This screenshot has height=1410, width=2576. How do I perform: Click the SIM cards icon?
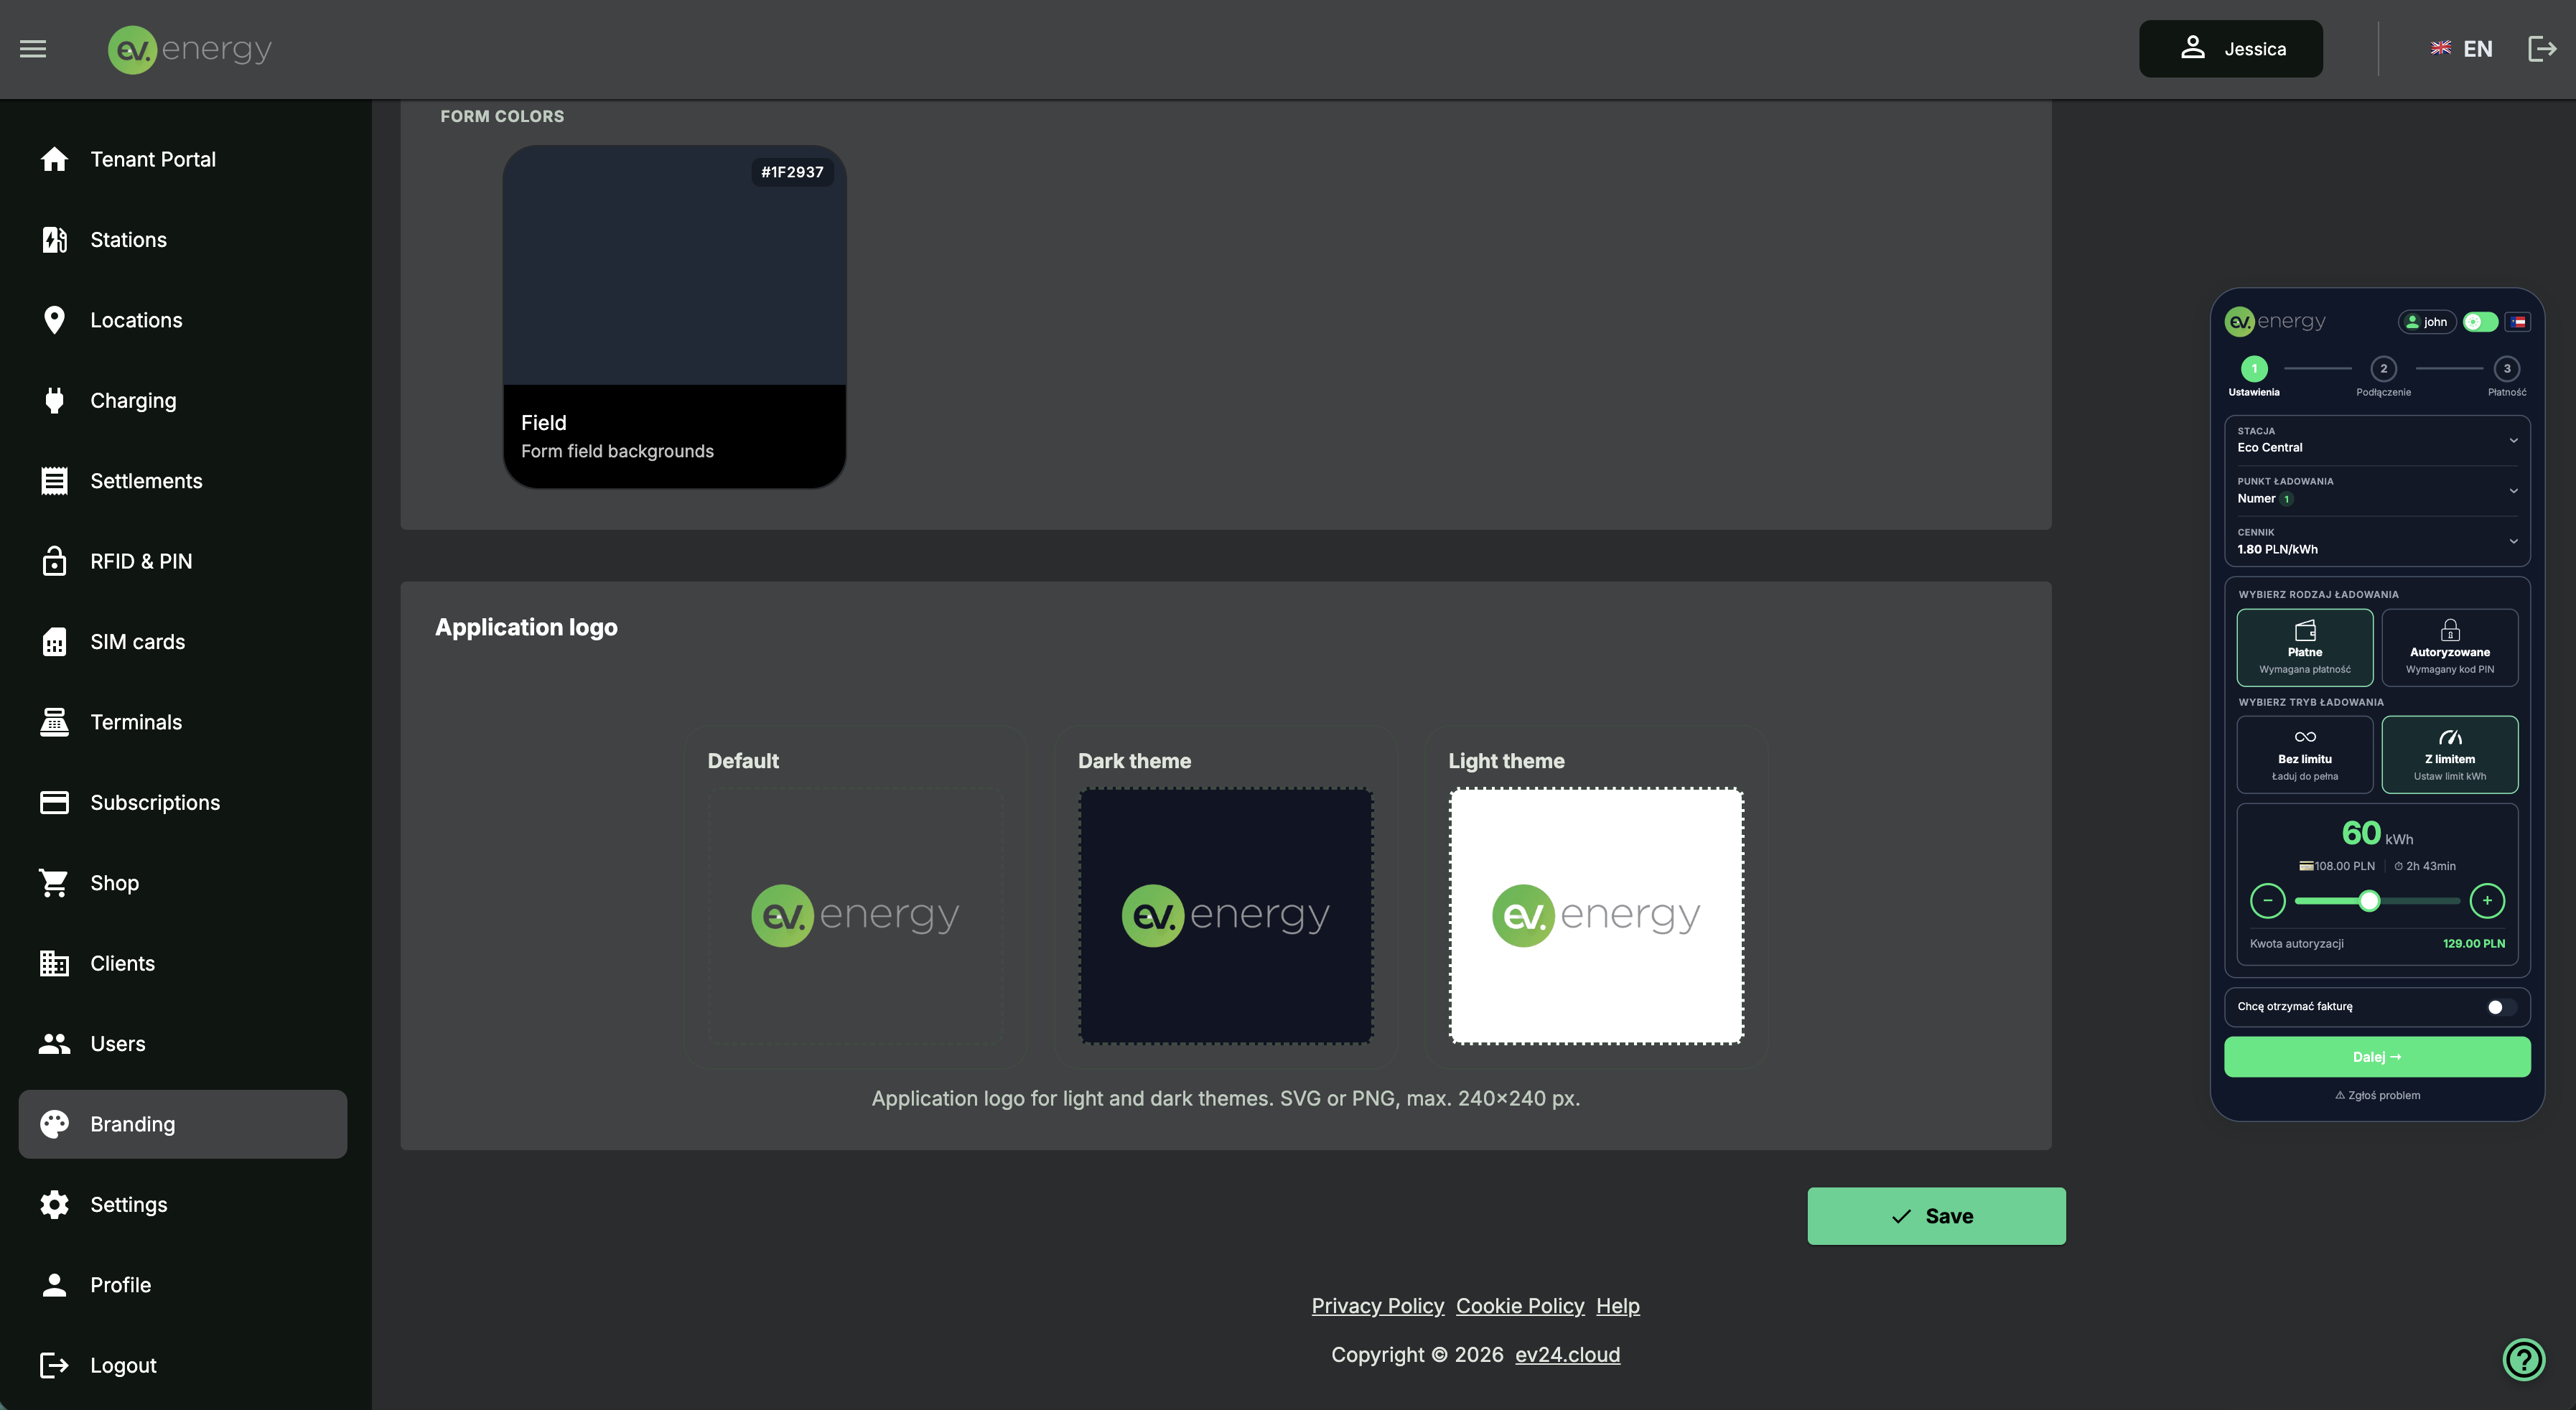[x=54, y=642]
